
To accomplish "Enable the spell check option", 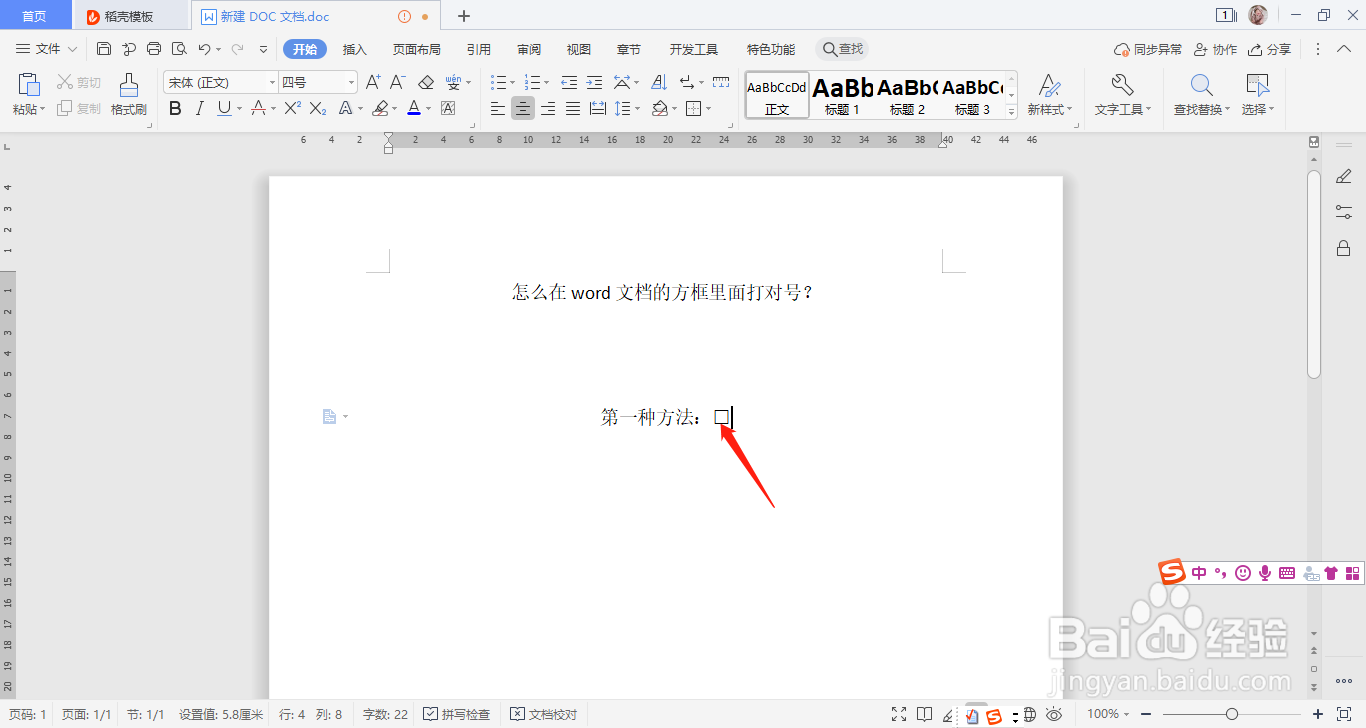I will pos(455,714).
